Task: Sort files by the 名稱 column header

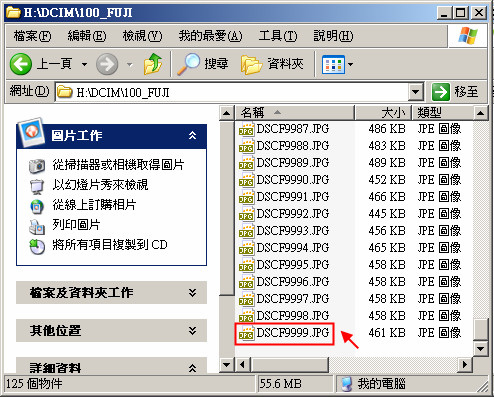Action: click(x=295, y=113)
